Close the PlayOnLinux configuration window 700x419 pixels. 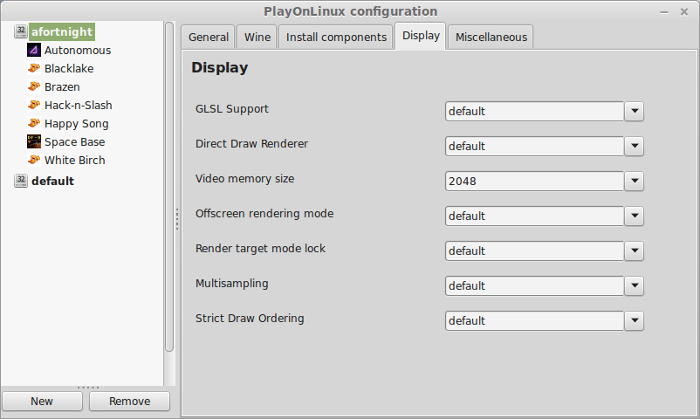pos(684,12)
